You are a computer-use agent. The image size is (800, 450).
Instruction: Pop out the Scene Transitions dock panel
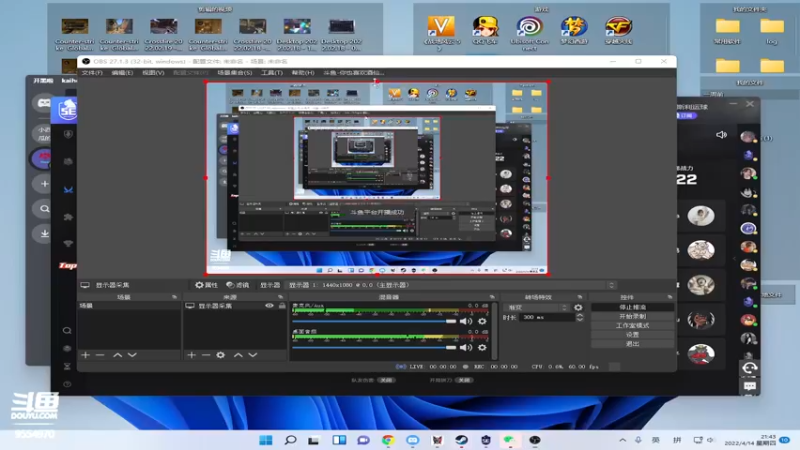point(580,297)
